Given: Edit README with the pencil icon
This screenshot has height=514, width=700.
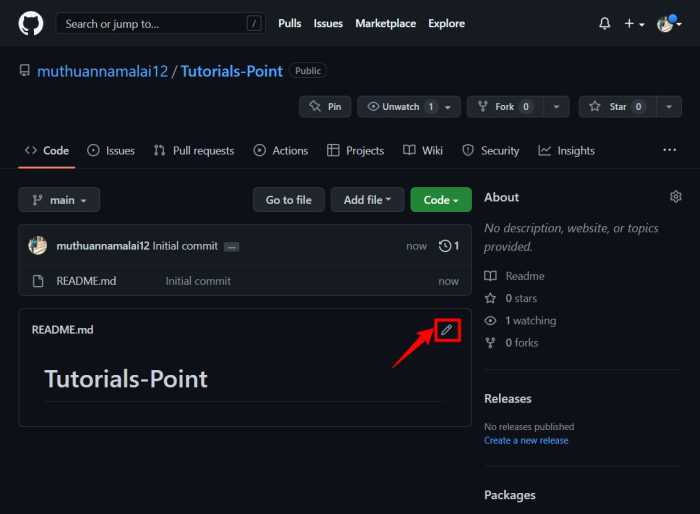Looking at the screenshot, I should click(447, 330).
